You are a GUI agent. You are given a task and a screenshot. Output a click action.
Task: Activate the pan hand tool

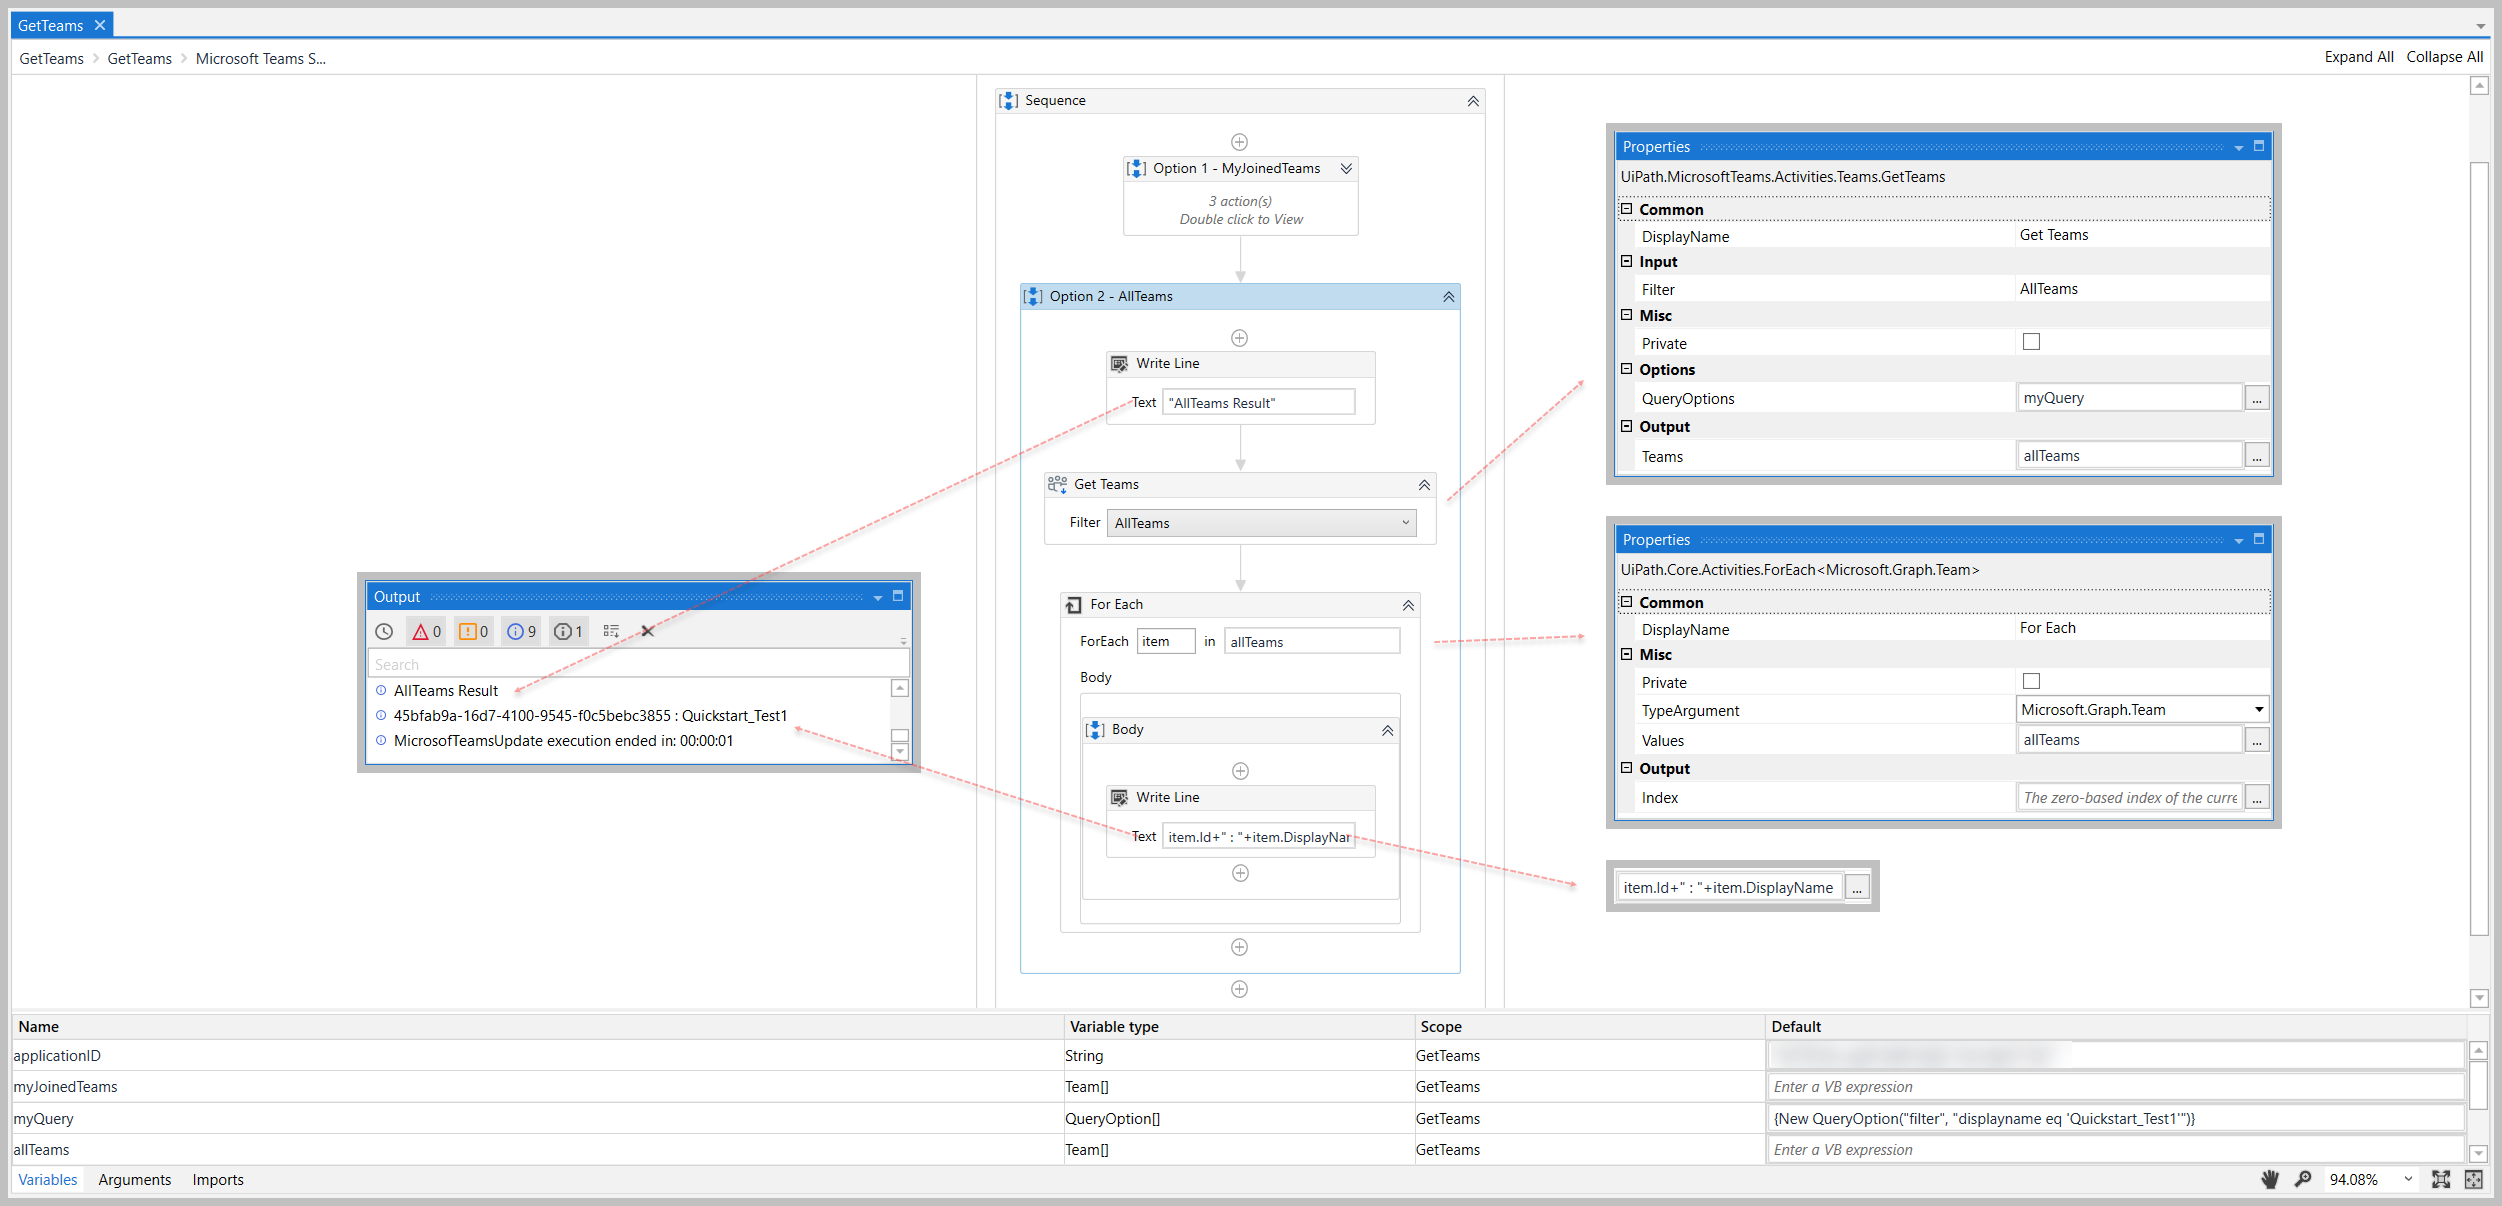(2270, 1180)
